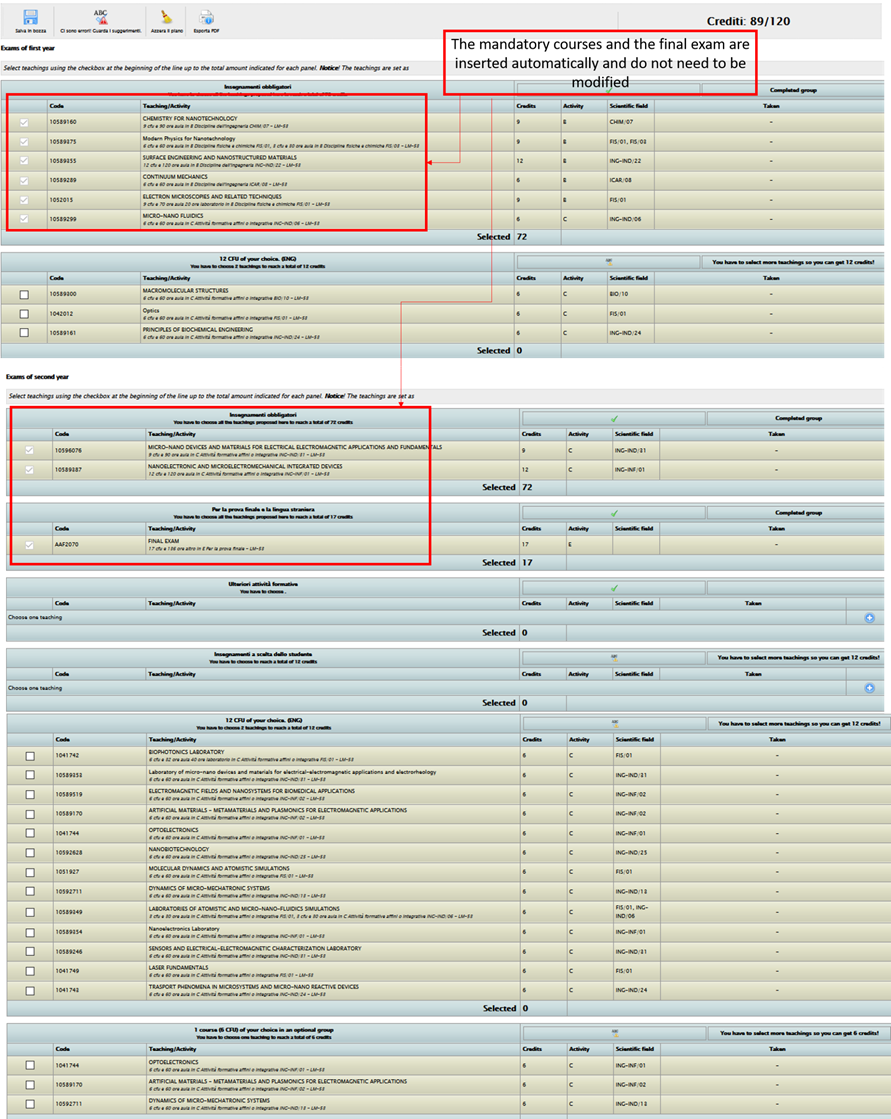Image resolution: width=891 pixels, height=1119 pixels.
Task: Click first-year Insegnamenti obbligatori panel header
Action: 257,86
